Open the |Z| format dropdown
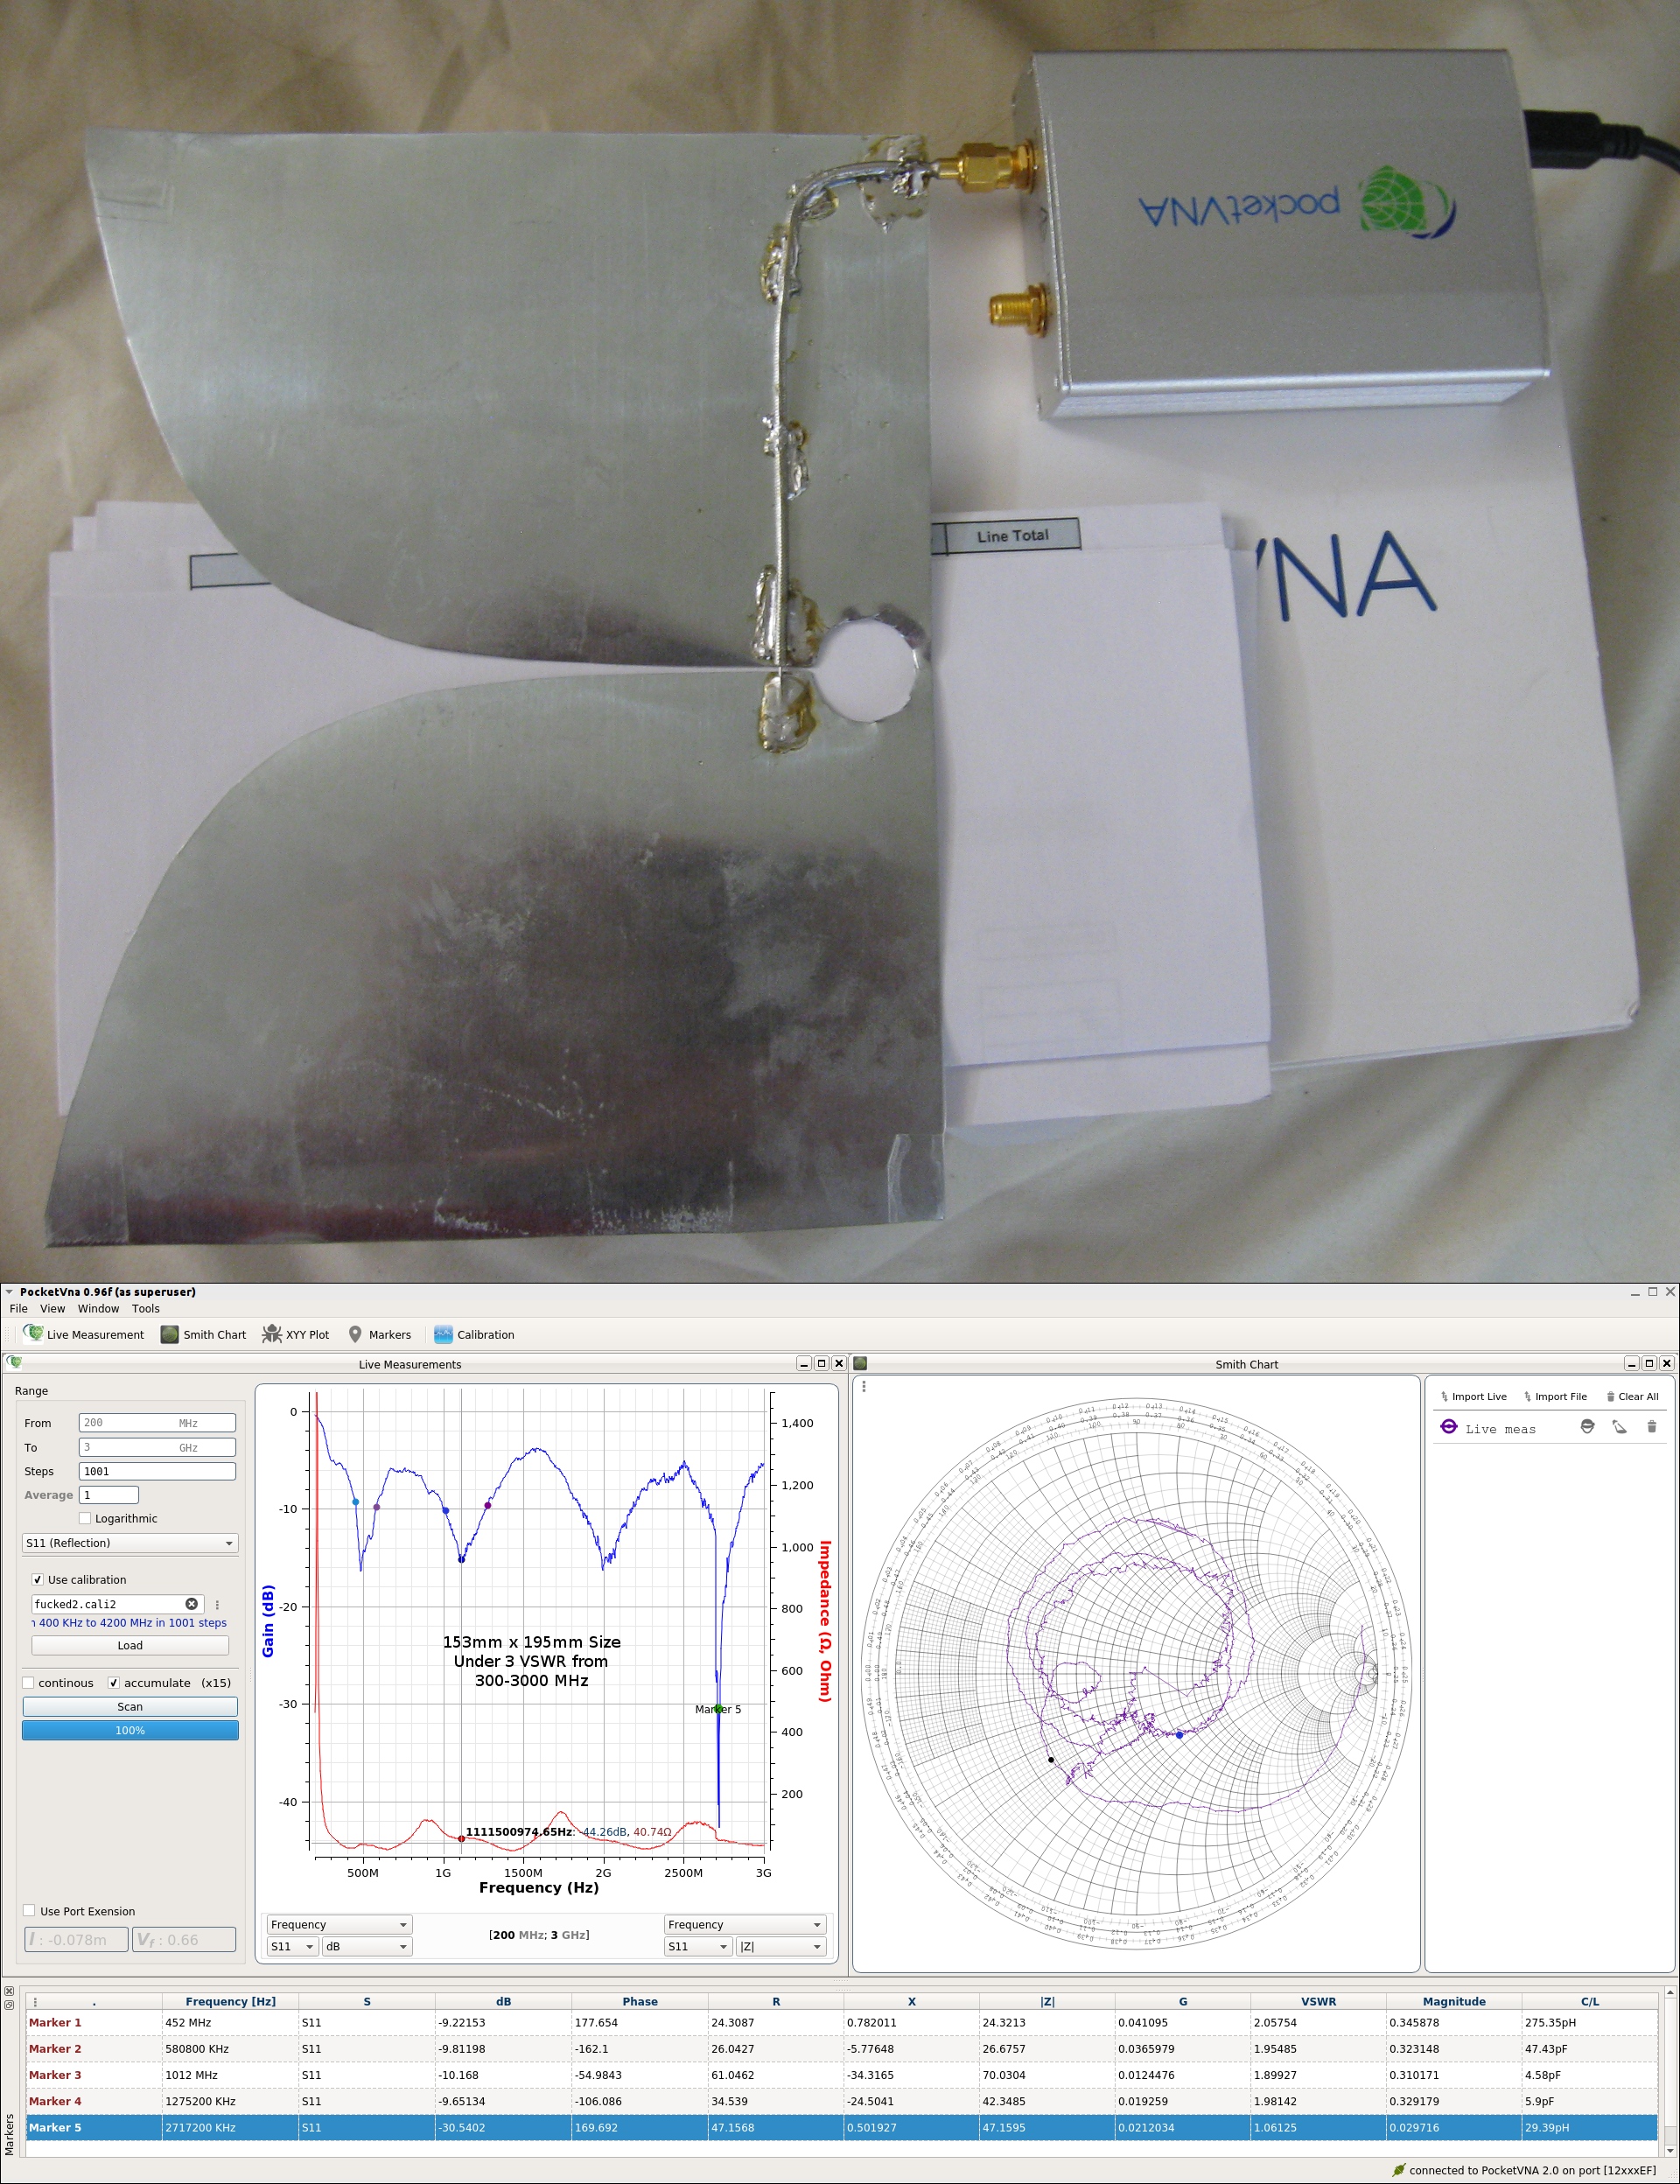Viewport: 1680px width, 2184px height. click(781, 1946)
